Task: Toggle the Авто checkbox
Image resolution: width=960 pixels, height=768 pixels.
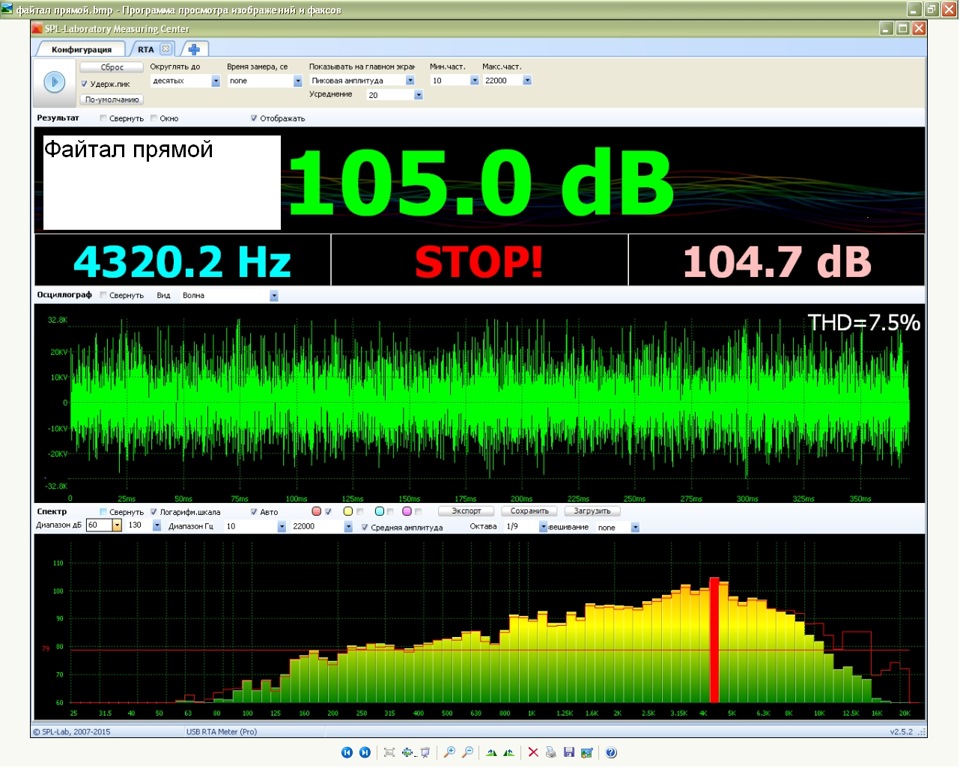Action: 253,512
